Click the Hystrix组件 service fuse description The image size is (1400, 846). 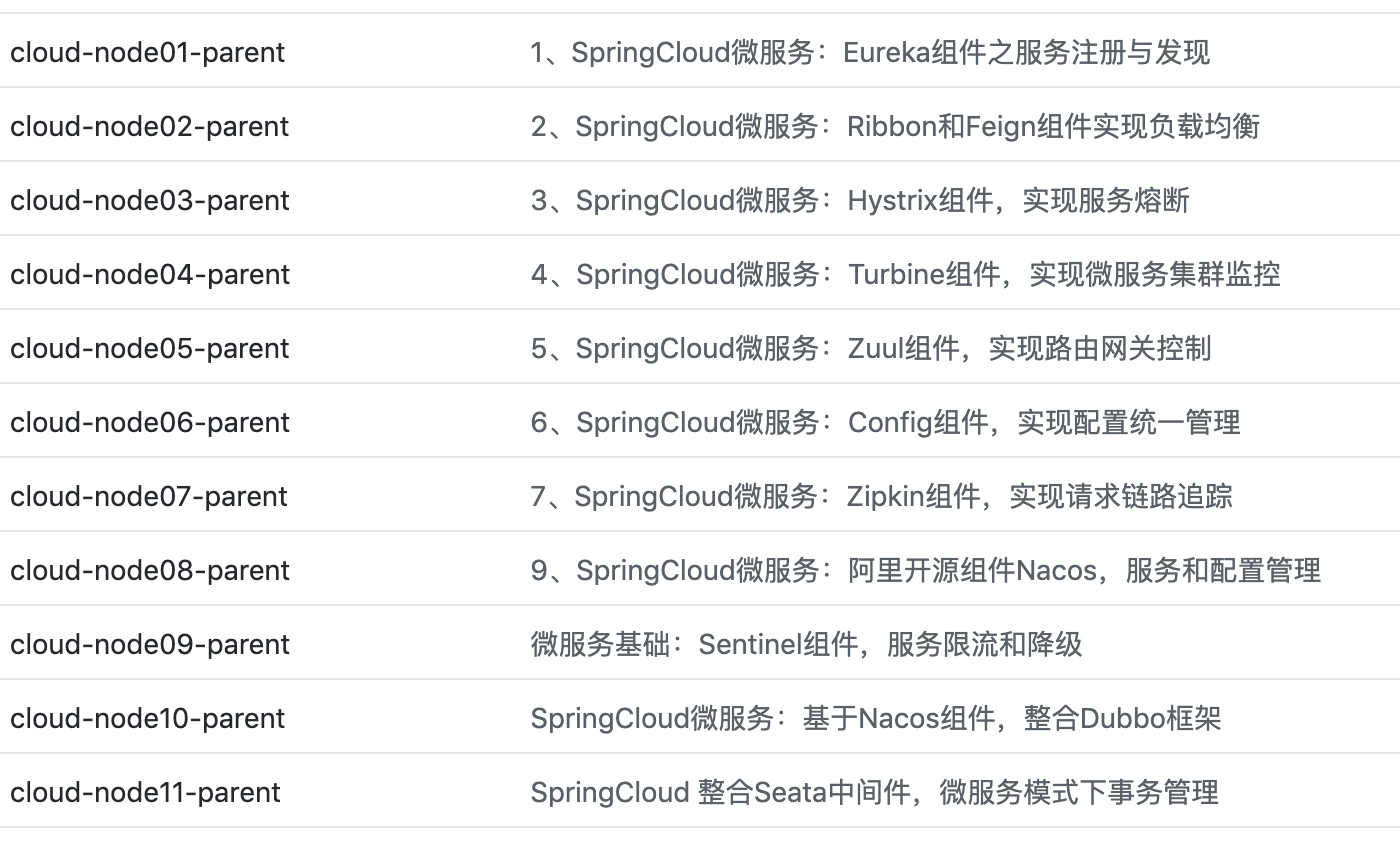[x=860, y=200]
